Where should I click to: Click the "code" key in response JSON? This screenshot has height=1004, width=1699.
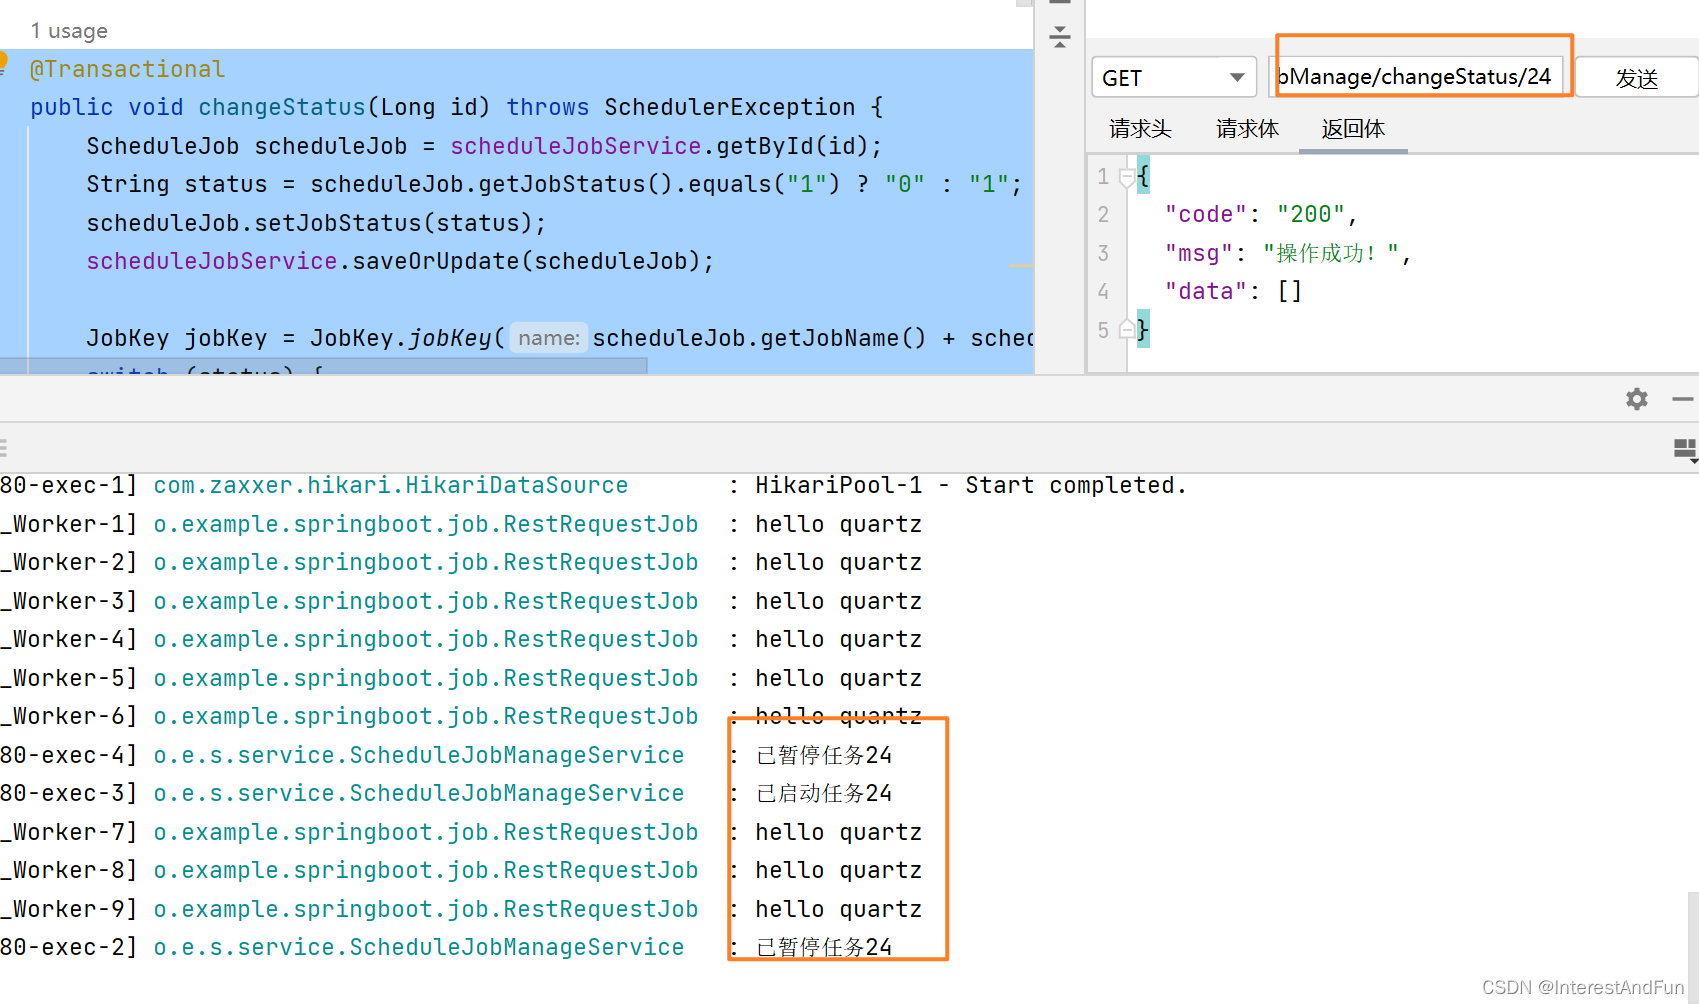[1206, 214]
